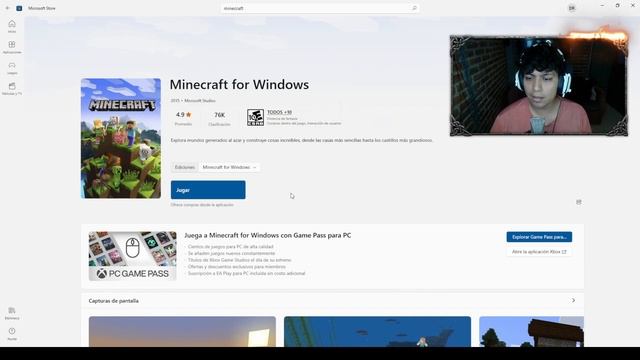Open the second underwater screenshot thumbnail
This screenshot has width=640, height=360.
(377, 331)
